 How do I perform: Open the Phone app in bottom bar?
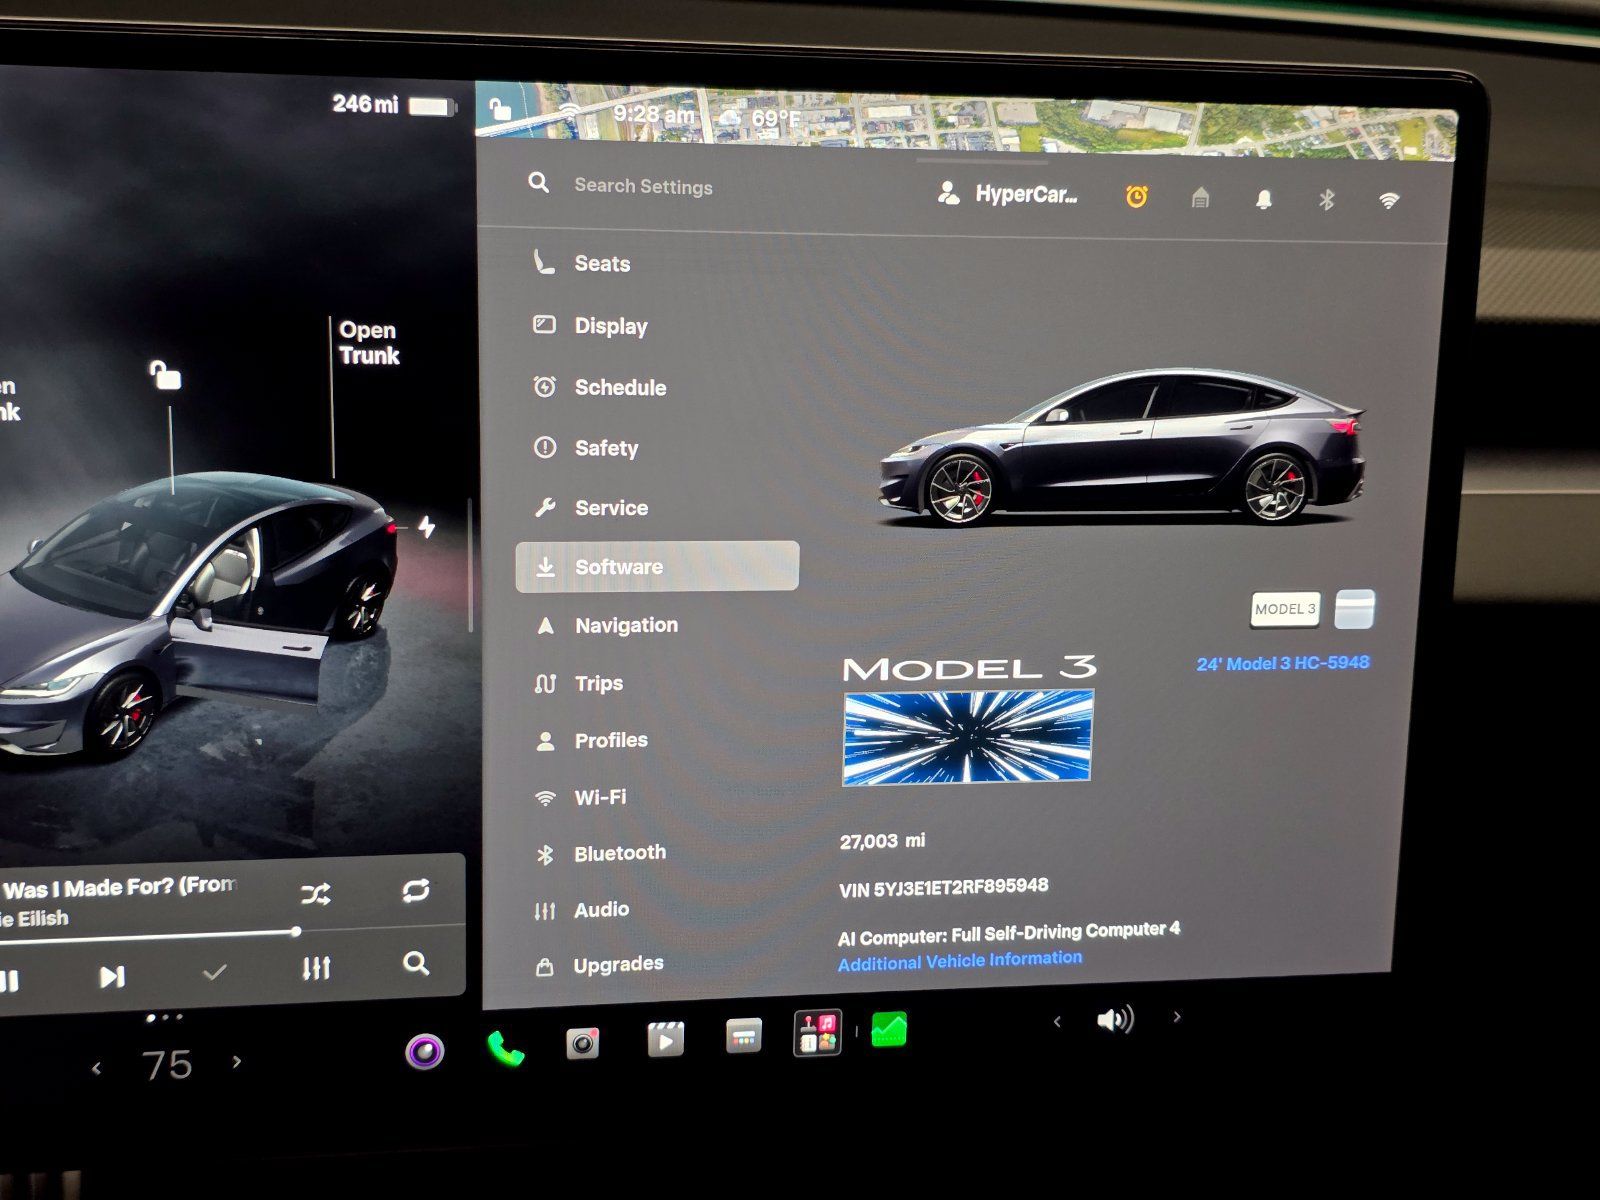pyautogui.click(x=505, y=1048)
